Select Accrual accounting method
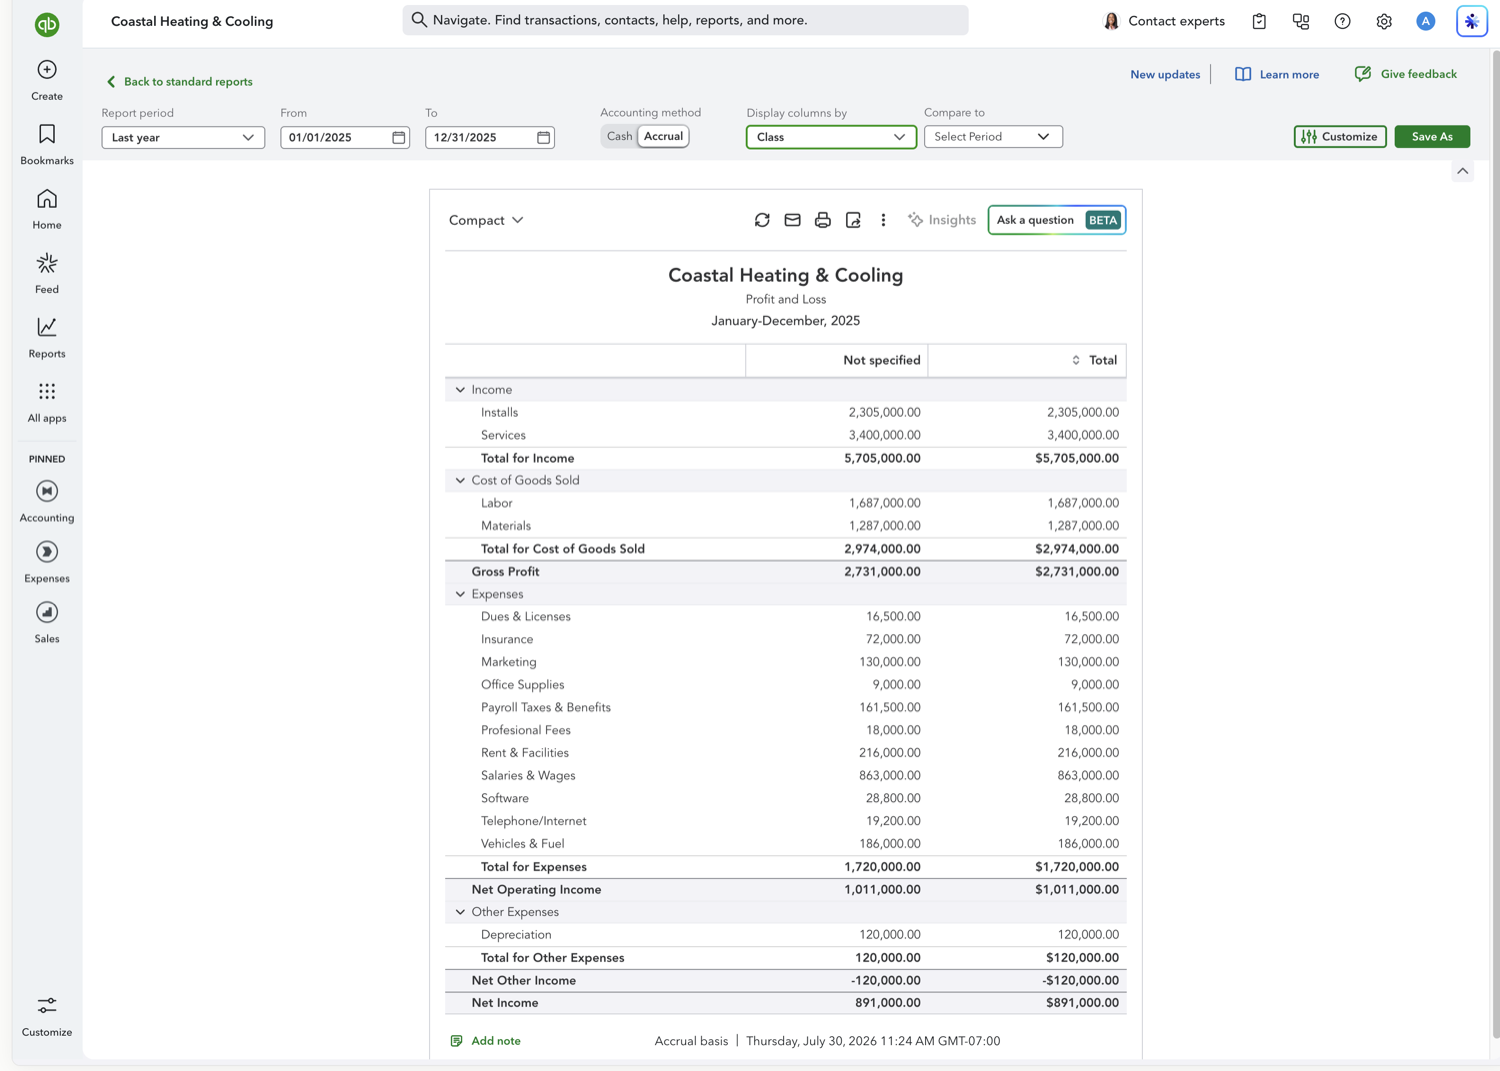The image size is (1500, 1071). click(663, 136)
